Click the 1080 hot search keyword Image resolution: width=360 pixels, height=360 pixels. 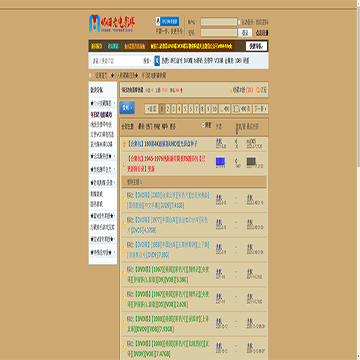(x=238, y=61)
